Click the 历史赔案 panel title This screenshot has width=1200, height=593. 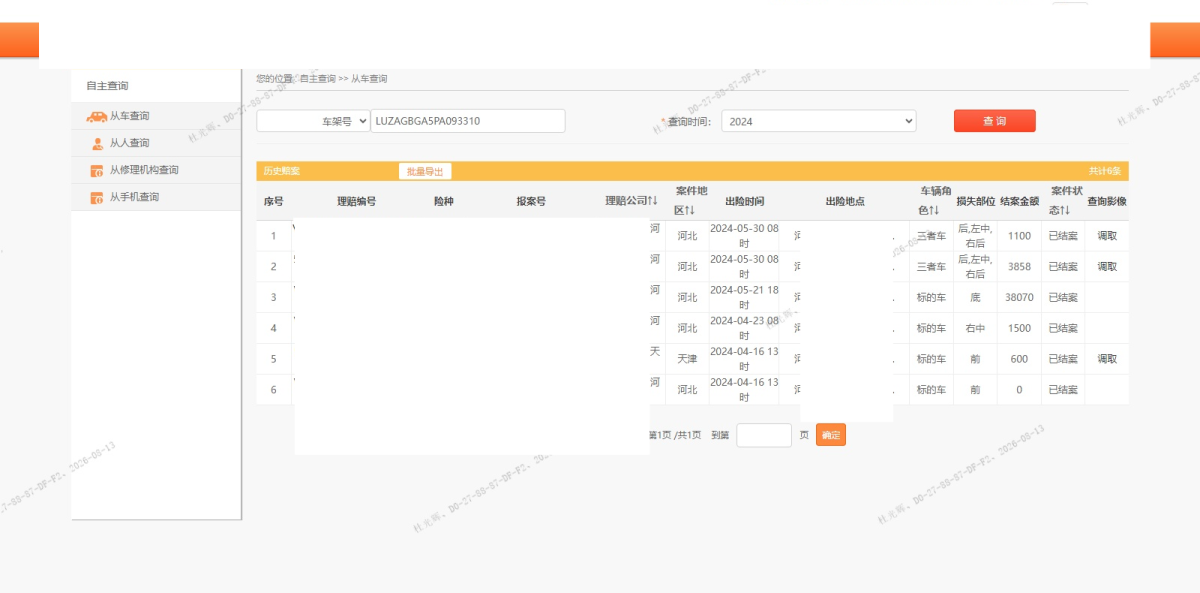tap(281, 171)
